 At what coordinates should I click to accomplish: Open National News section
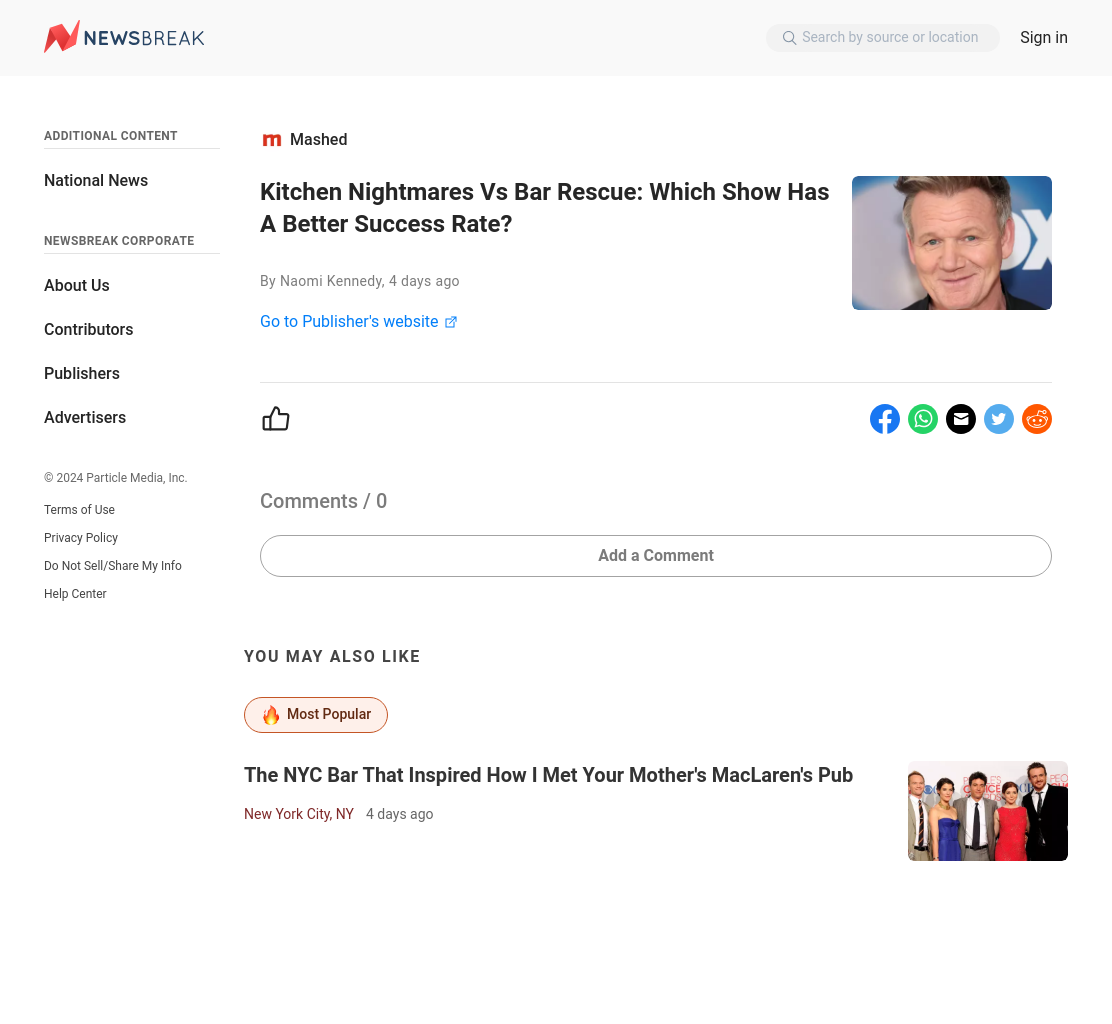point(96,181)
